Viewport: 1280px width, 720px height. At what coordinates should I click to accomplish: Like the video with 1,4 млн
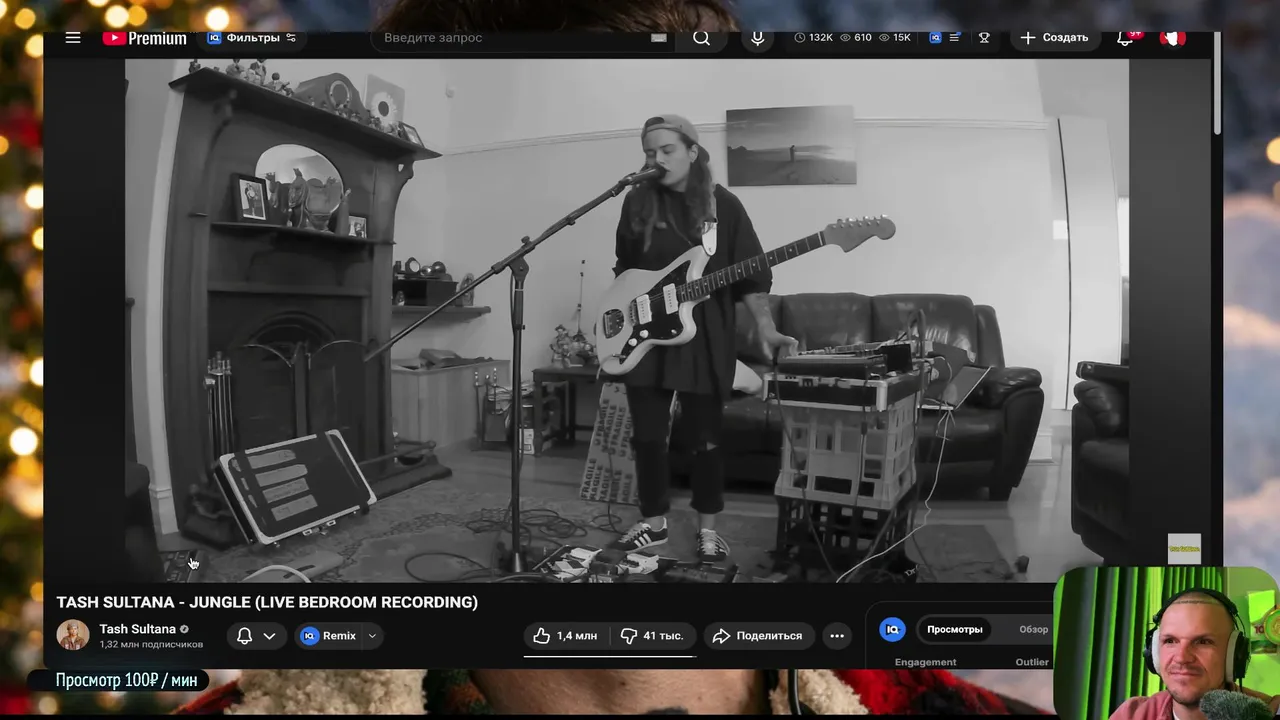pyautogui.click(x=565, y=636)
